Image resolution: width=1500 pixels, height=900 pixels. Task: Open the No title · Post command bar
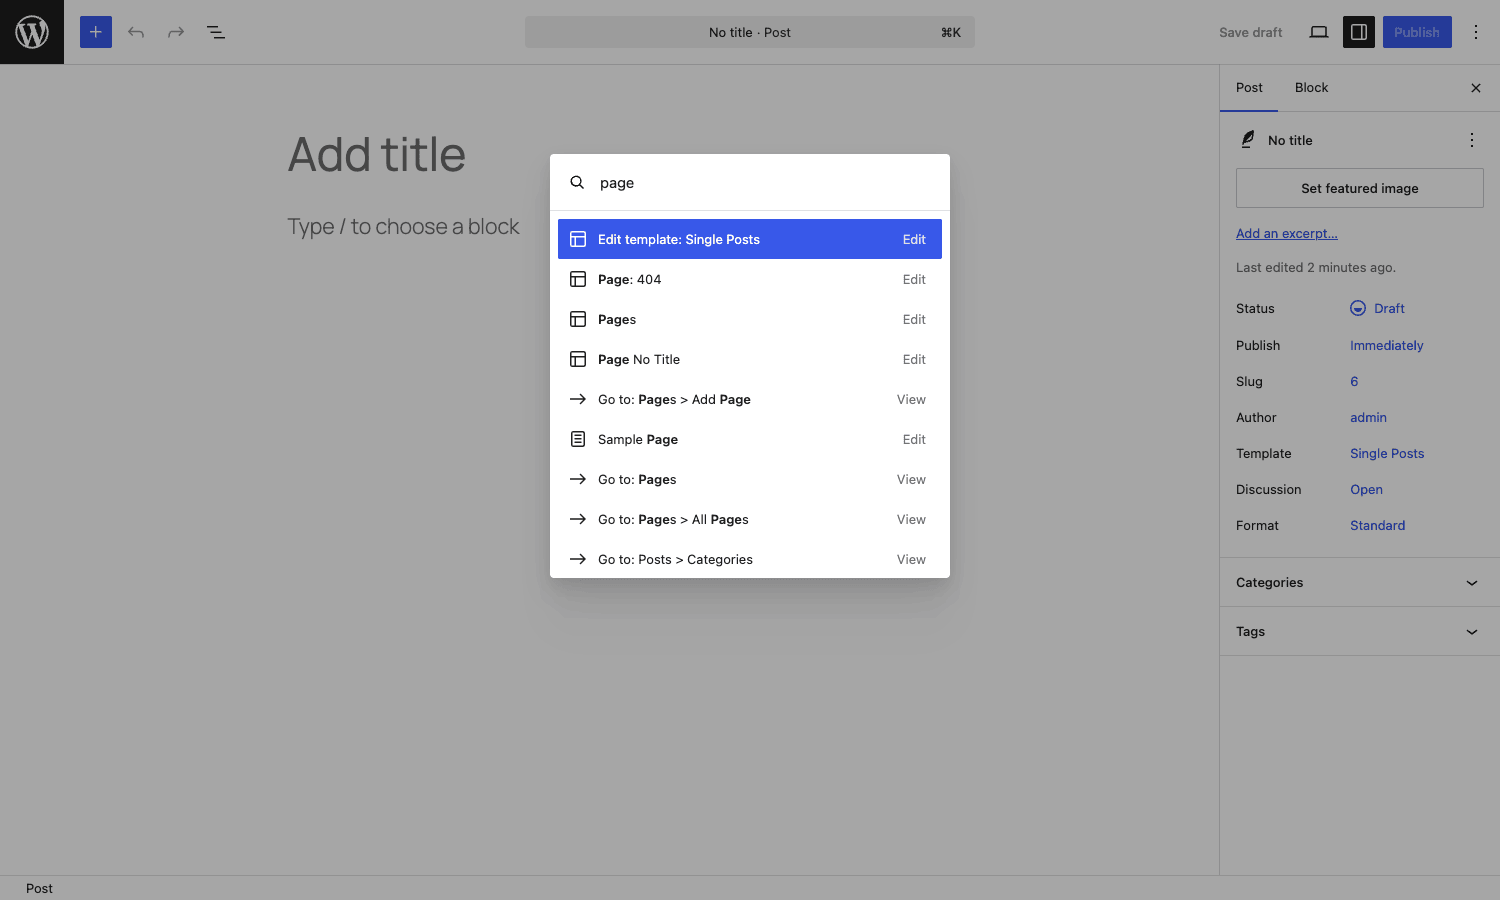click(x=750, y=32)
